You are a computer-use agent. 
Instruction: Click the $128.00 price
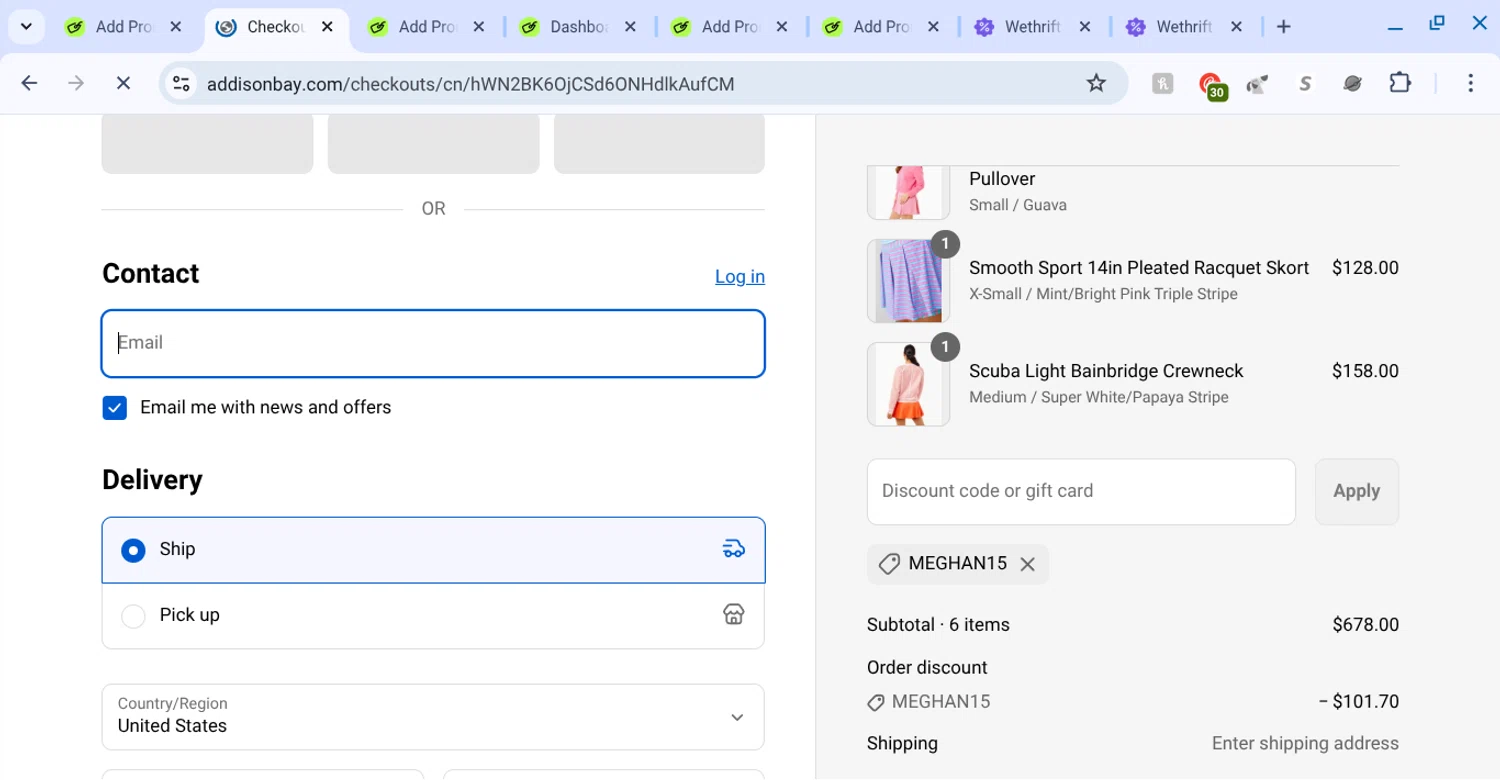tap(1365, 268)
